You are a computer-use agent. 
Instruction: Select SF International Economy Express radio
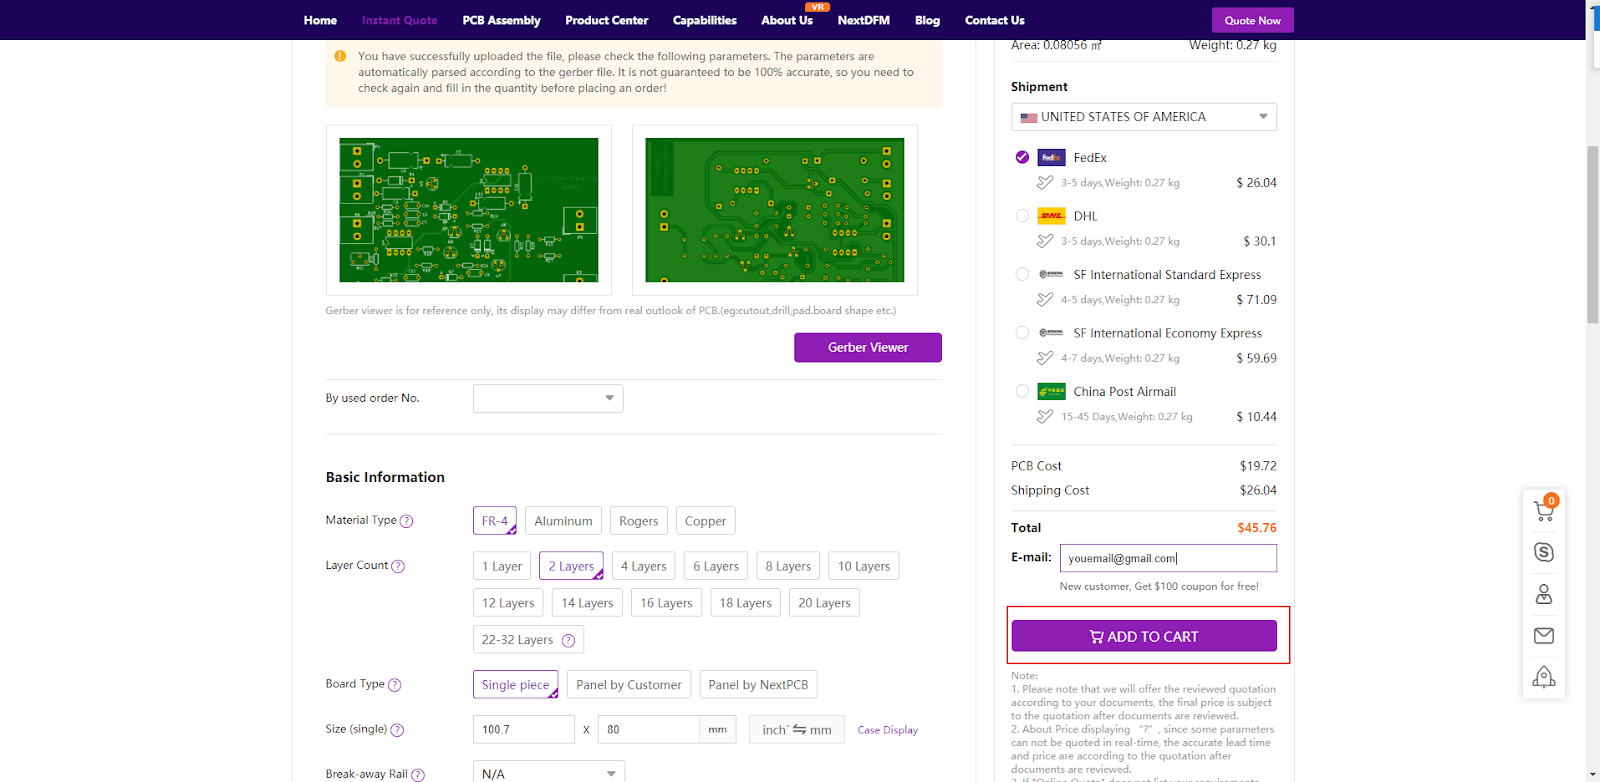click(x=1022, y=333)
